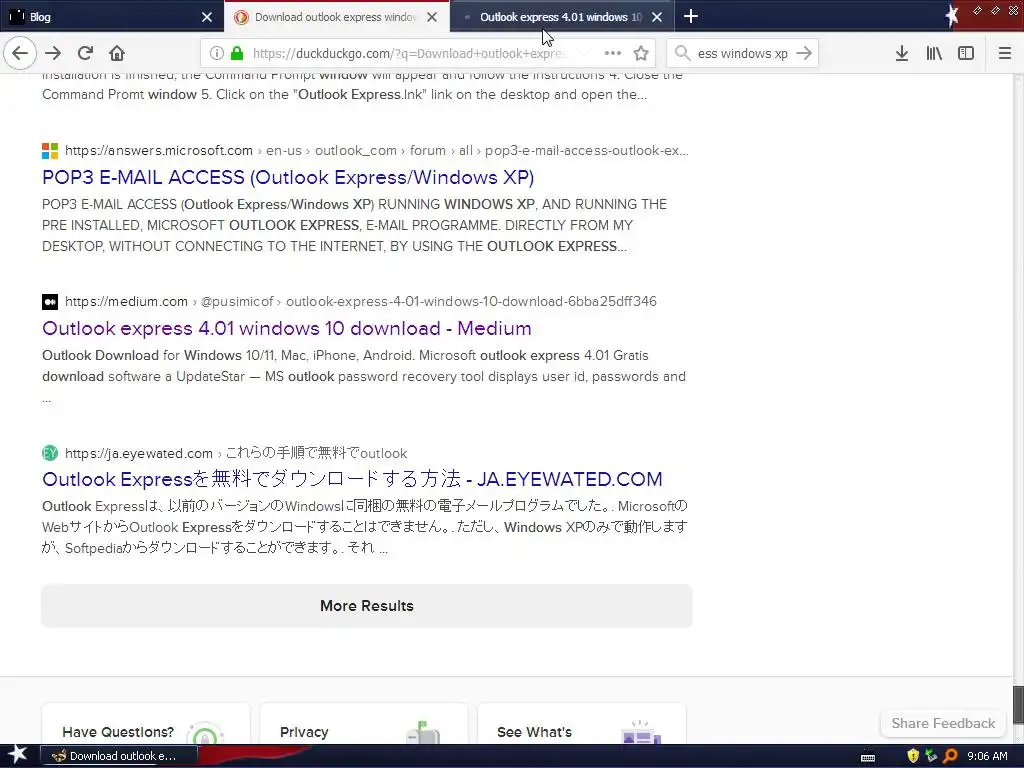This screenshot has height=768, width=1024.
Task: Click the tray magnifier icon
Action: 950,756
